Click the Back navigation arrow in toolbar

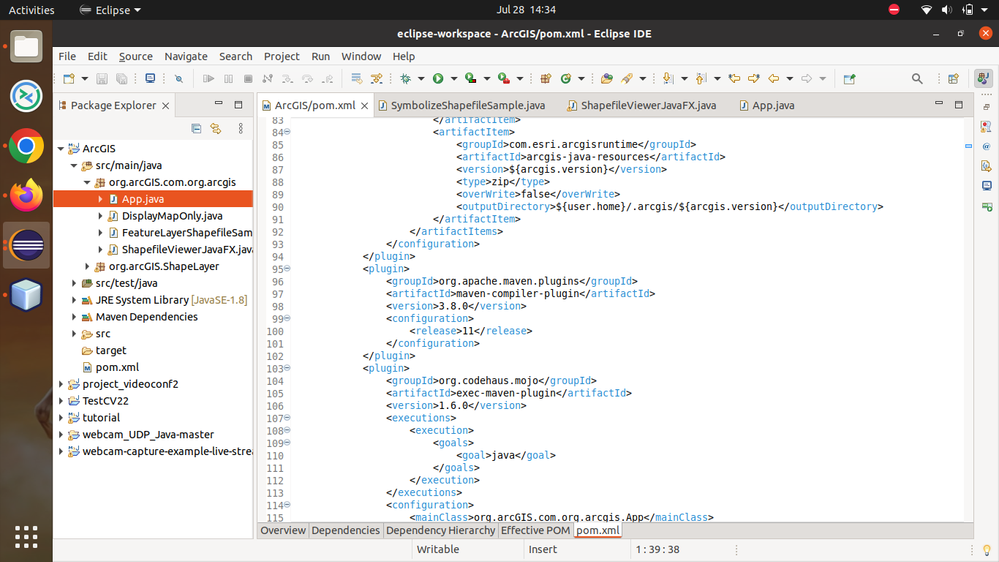coord(773,79)
